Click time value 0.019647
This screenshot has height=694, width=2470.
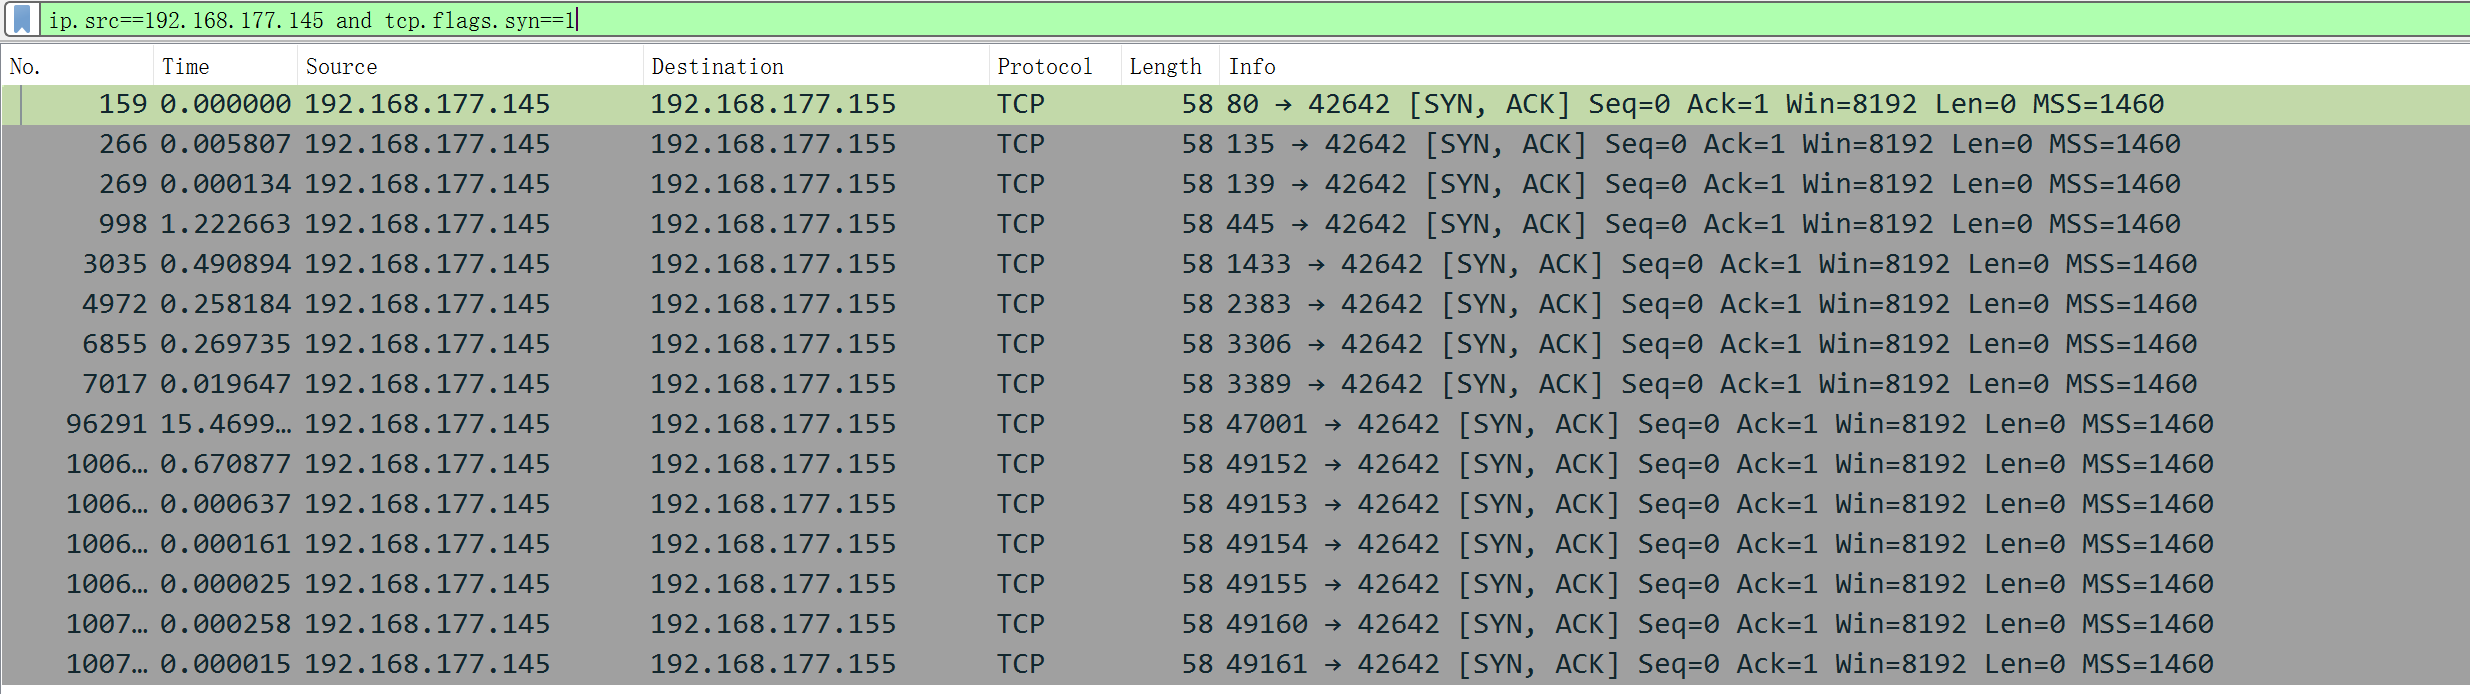tap(225, 384)
